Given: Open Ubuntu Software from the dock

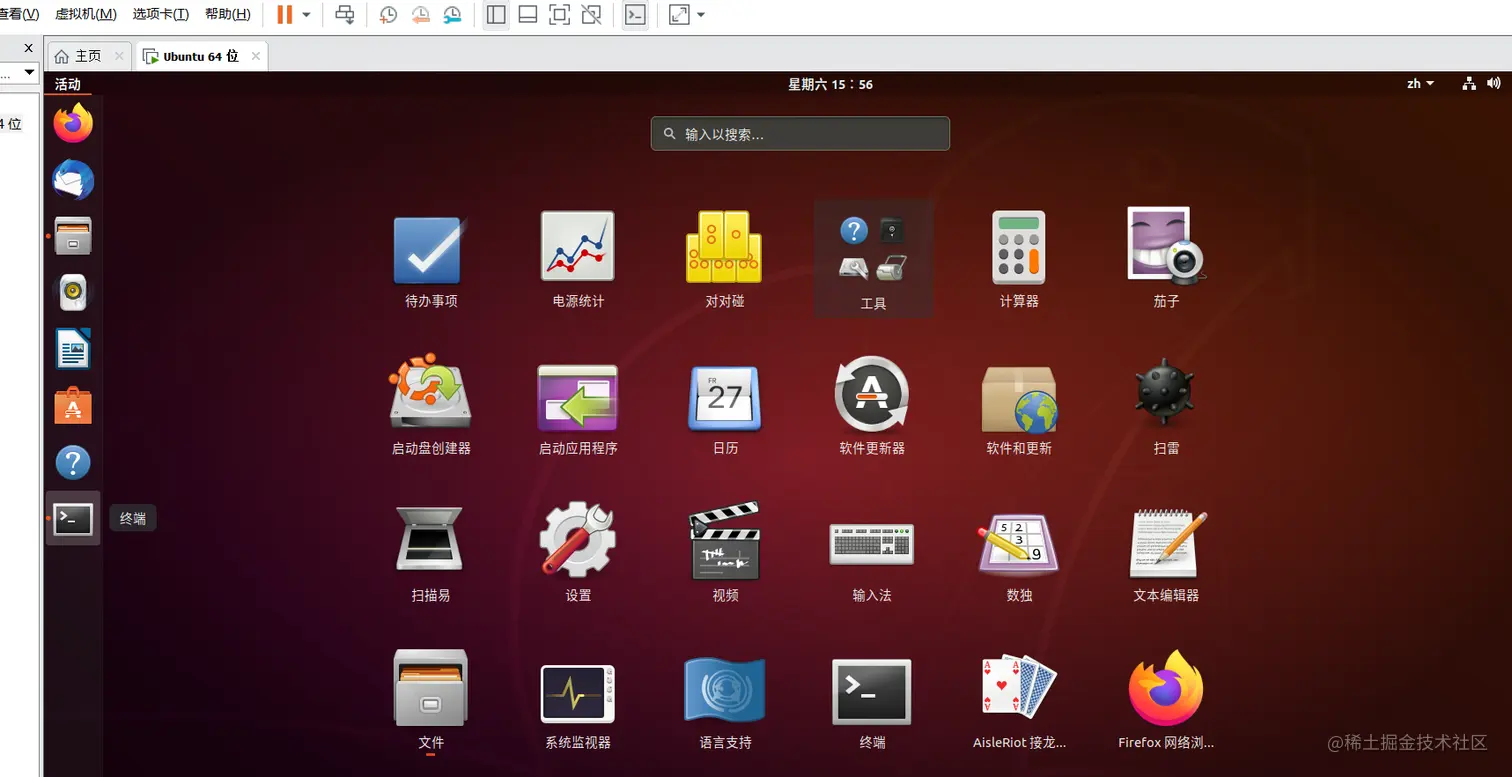Looking at the screenshot, I should pyautogui.click(x=73, y=406).
